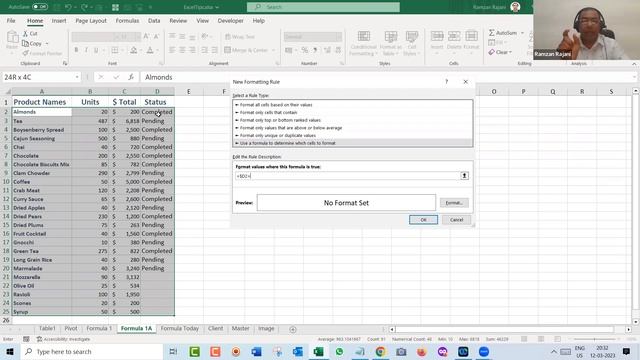Toggle Underline formatting
The image size is (640, 360).
pos(96,50)
